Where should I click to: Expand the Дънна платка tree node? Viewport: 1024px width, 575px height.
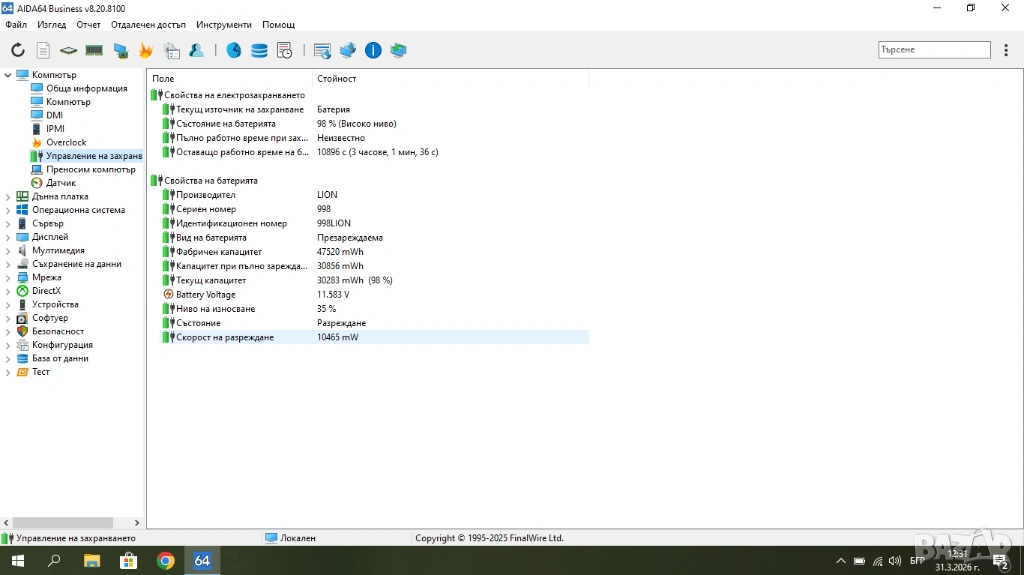pos(8,197)
